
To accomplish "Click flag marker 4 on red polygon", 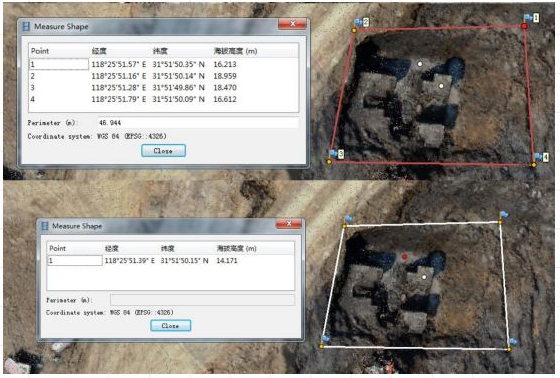I will click(x=541, y=156).
